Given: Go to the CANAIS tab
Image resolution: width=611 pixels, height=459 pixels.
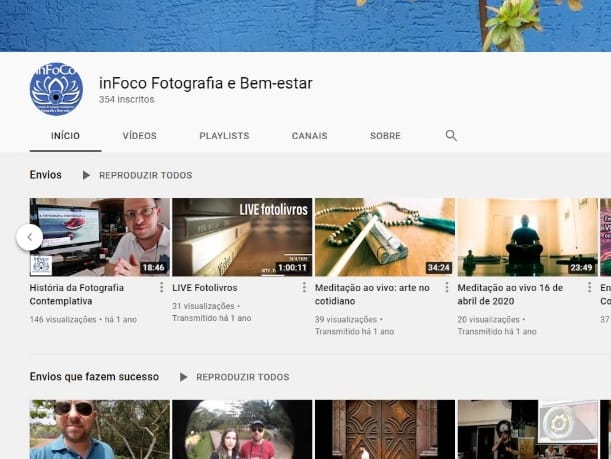Looking at the screenshot, I should click(x=309, y=136).
